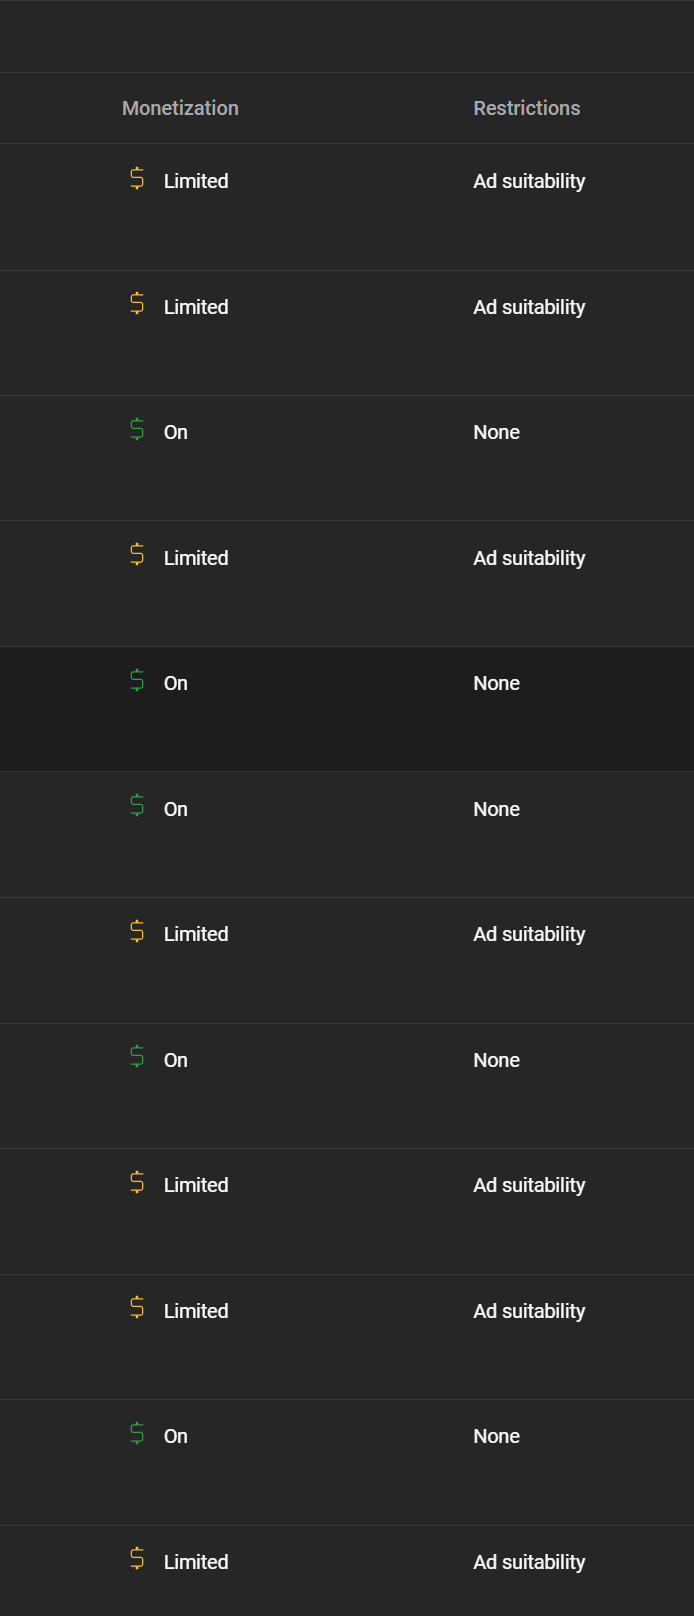
Task: Click green dollar icon in eleventh row
Action: [137, 1434]
